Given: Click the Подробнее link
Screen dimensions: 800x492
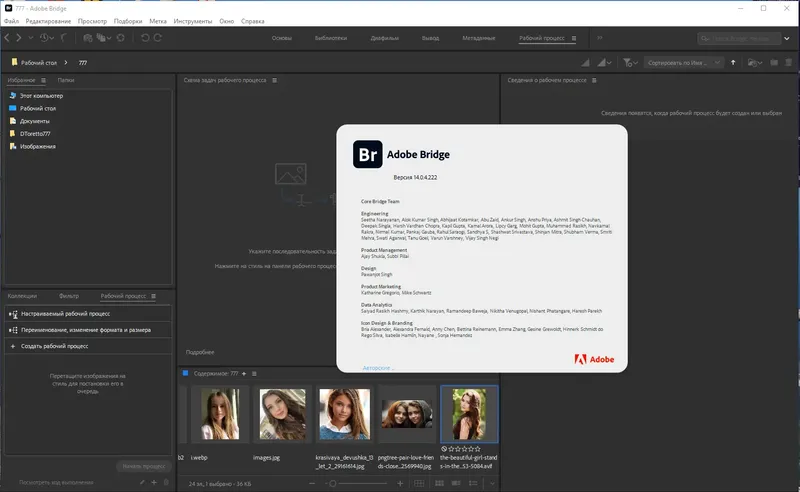Looking at the screenshot, I should click(200, 352).
